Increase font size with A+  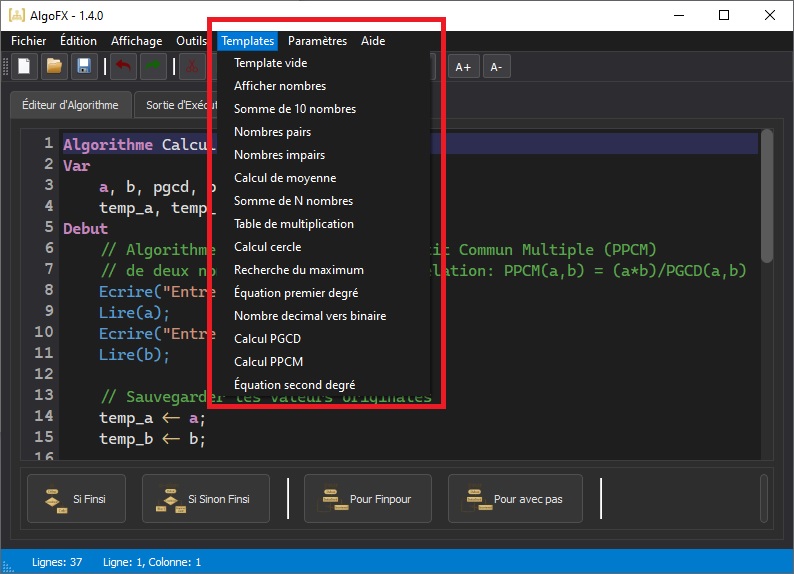click(463, 67)
